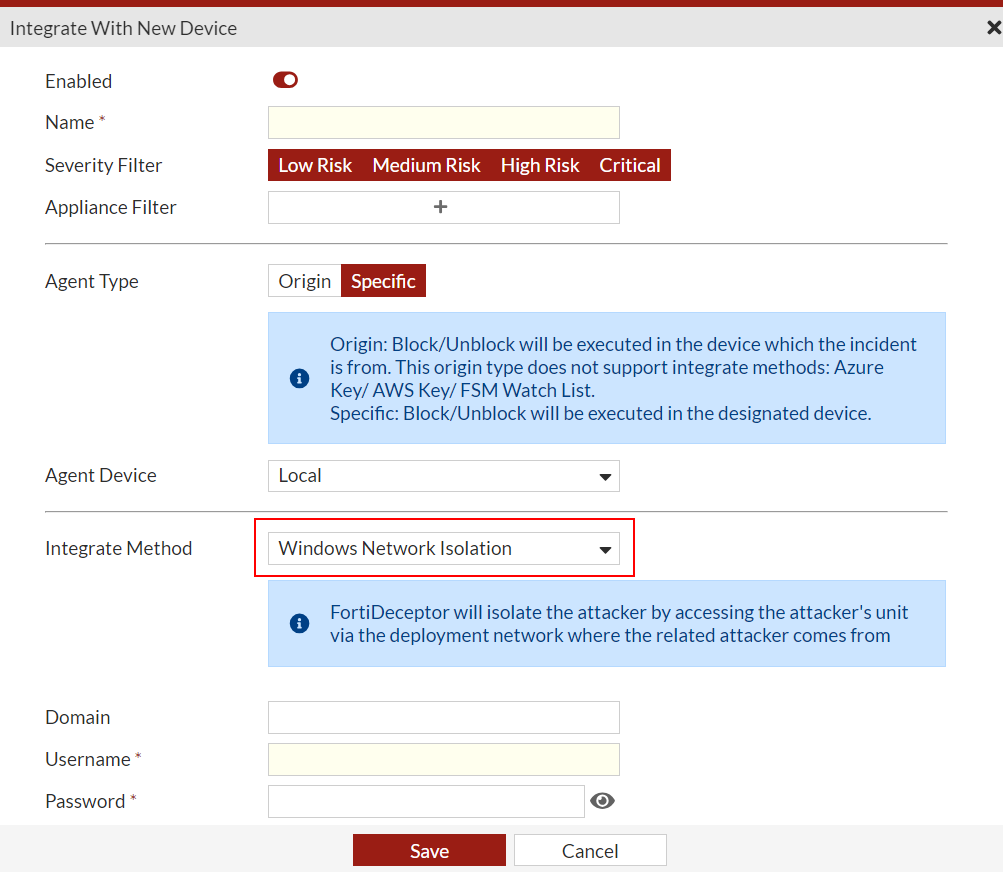The height and width of the screenshot is (872, 1003).
Task: Select the Origin agent type
Action: (304, 281)
